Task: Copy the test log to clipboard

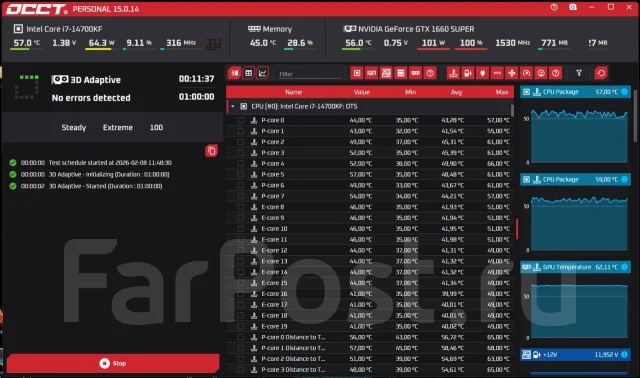Action: (211, 151)
